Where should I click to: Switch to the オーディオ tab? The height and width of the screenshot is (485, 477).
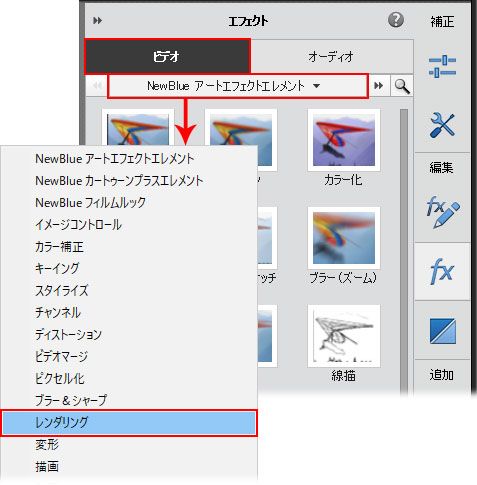331,57
